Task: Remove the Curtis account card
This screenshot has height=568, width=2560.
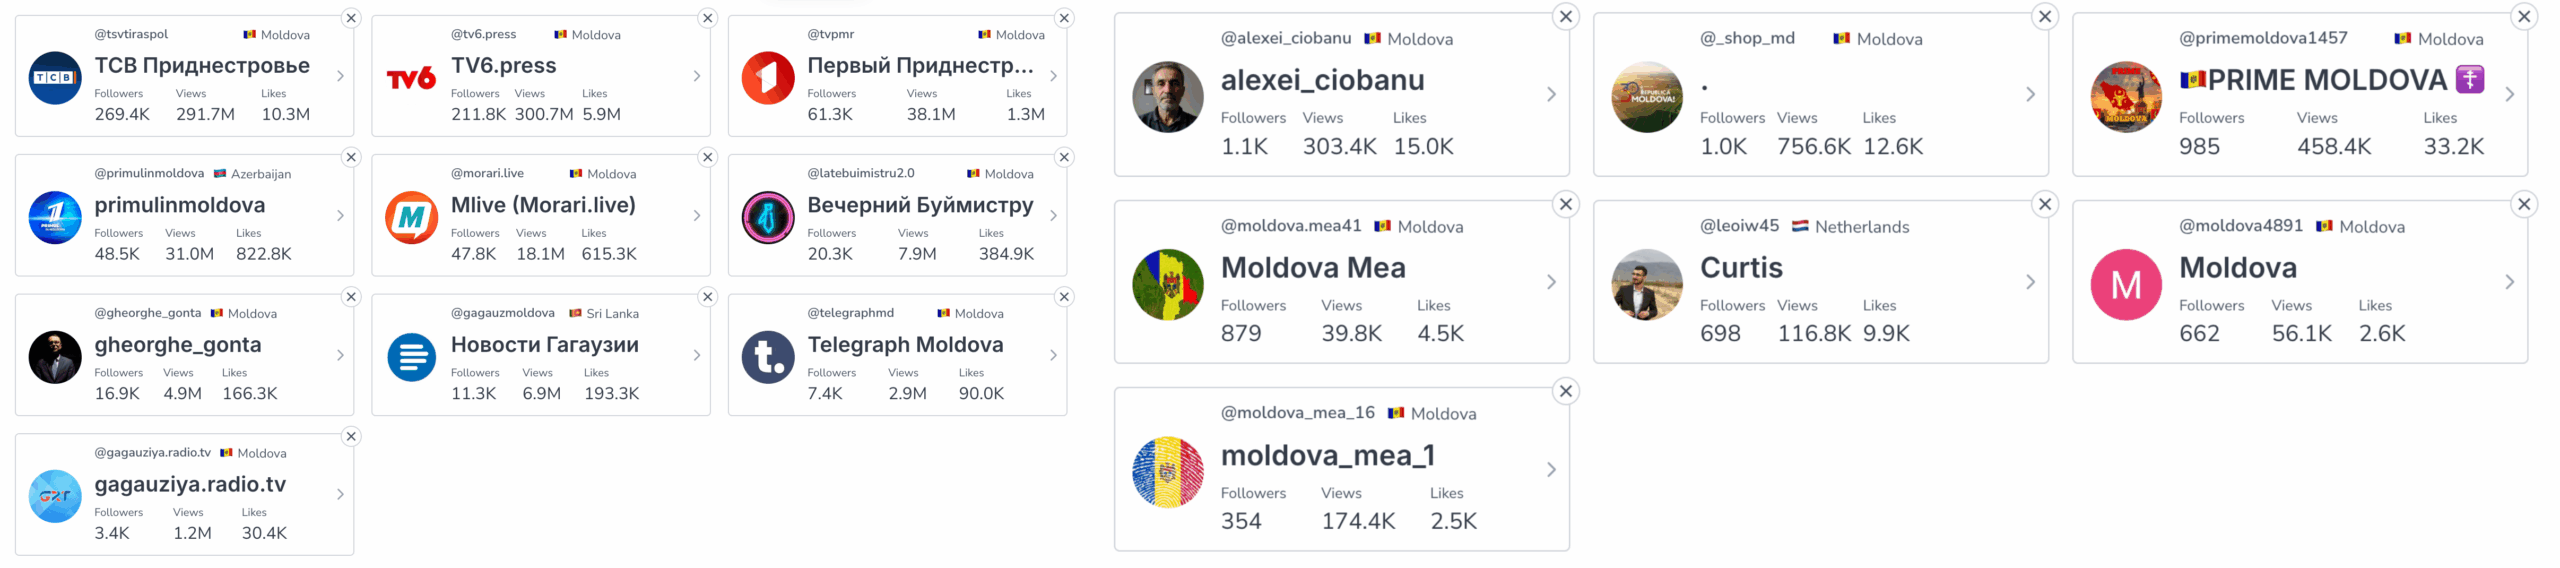Action: coord(2045,204)
